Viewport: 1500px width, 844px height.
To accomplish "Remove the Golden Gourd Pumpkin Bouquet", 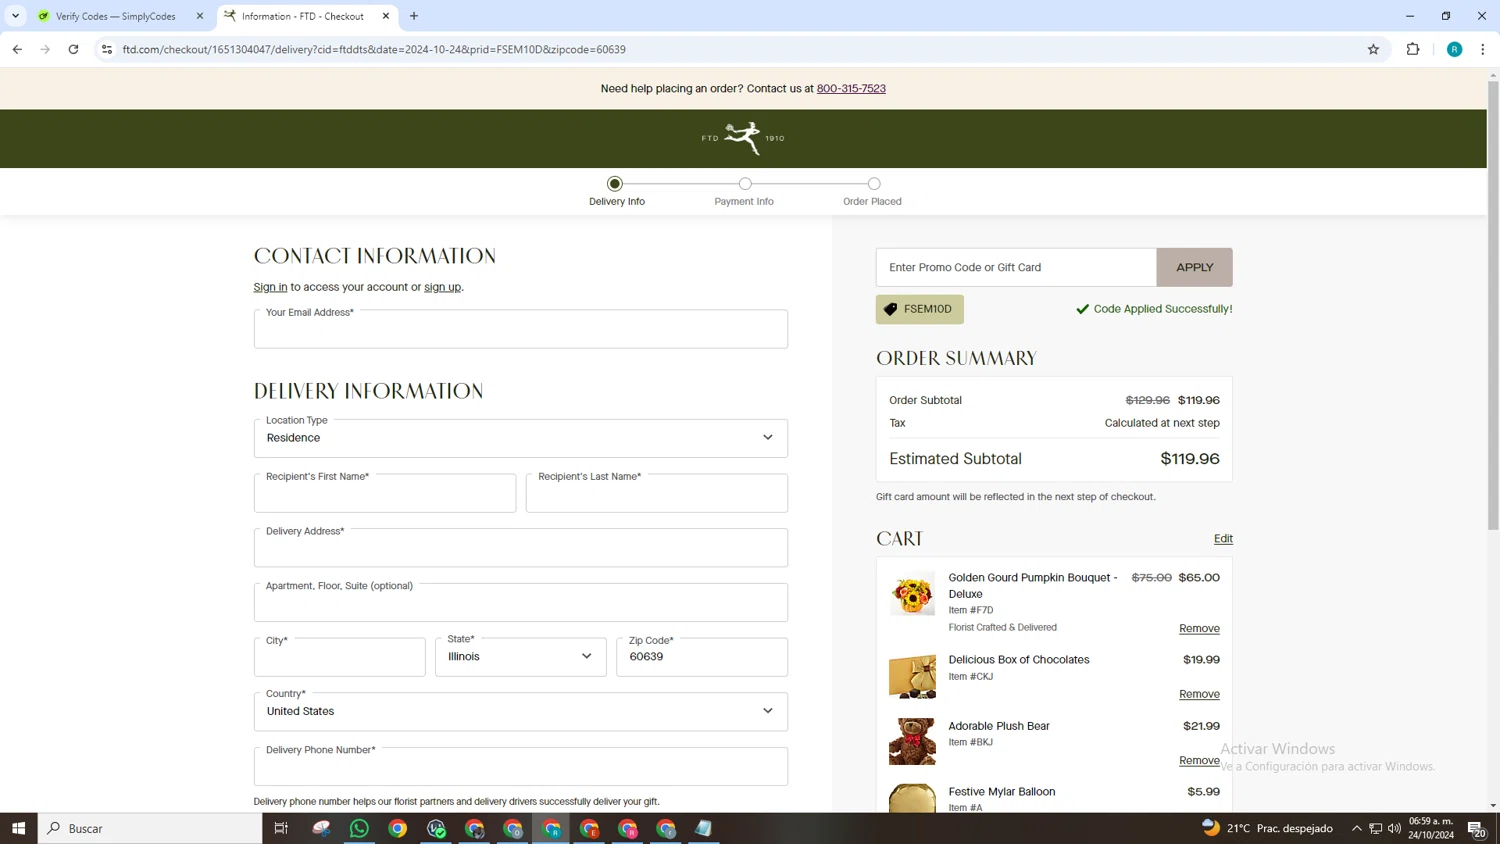I will tap(1199, 628).
